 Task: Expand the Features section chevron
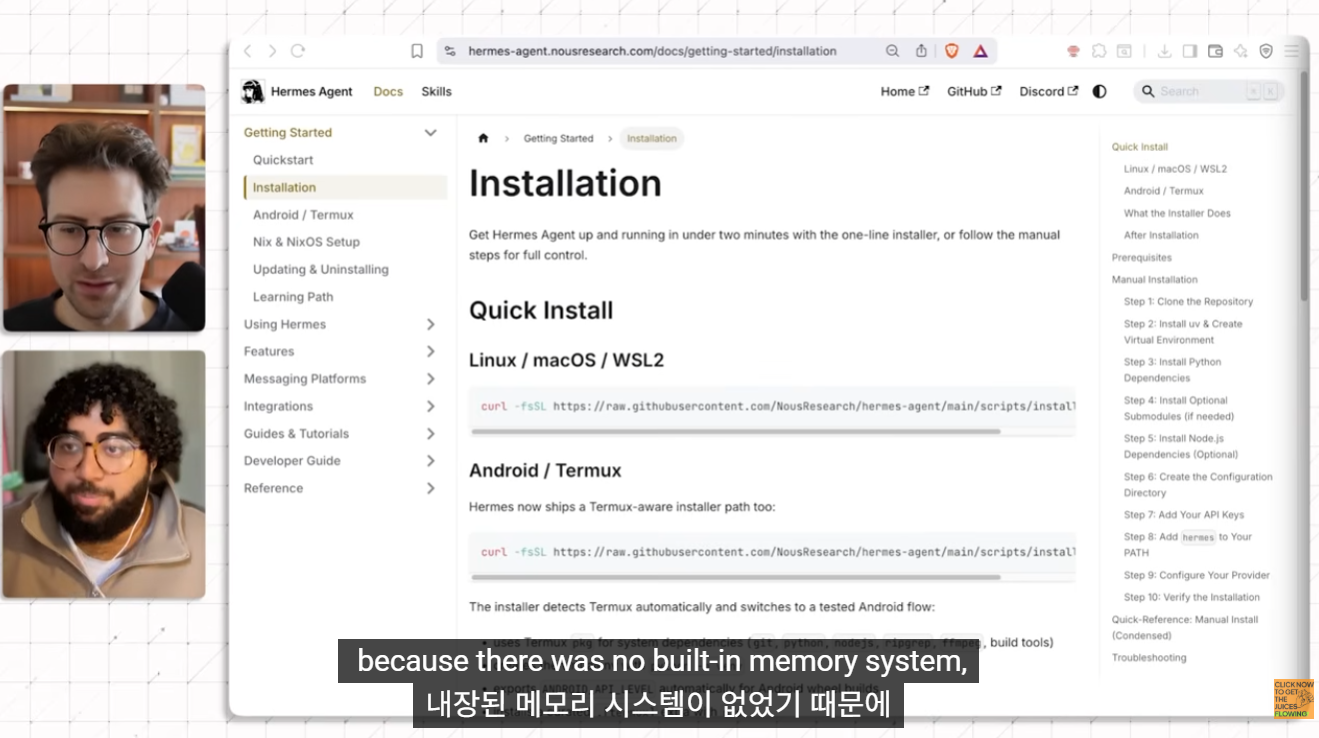point(431,352)
